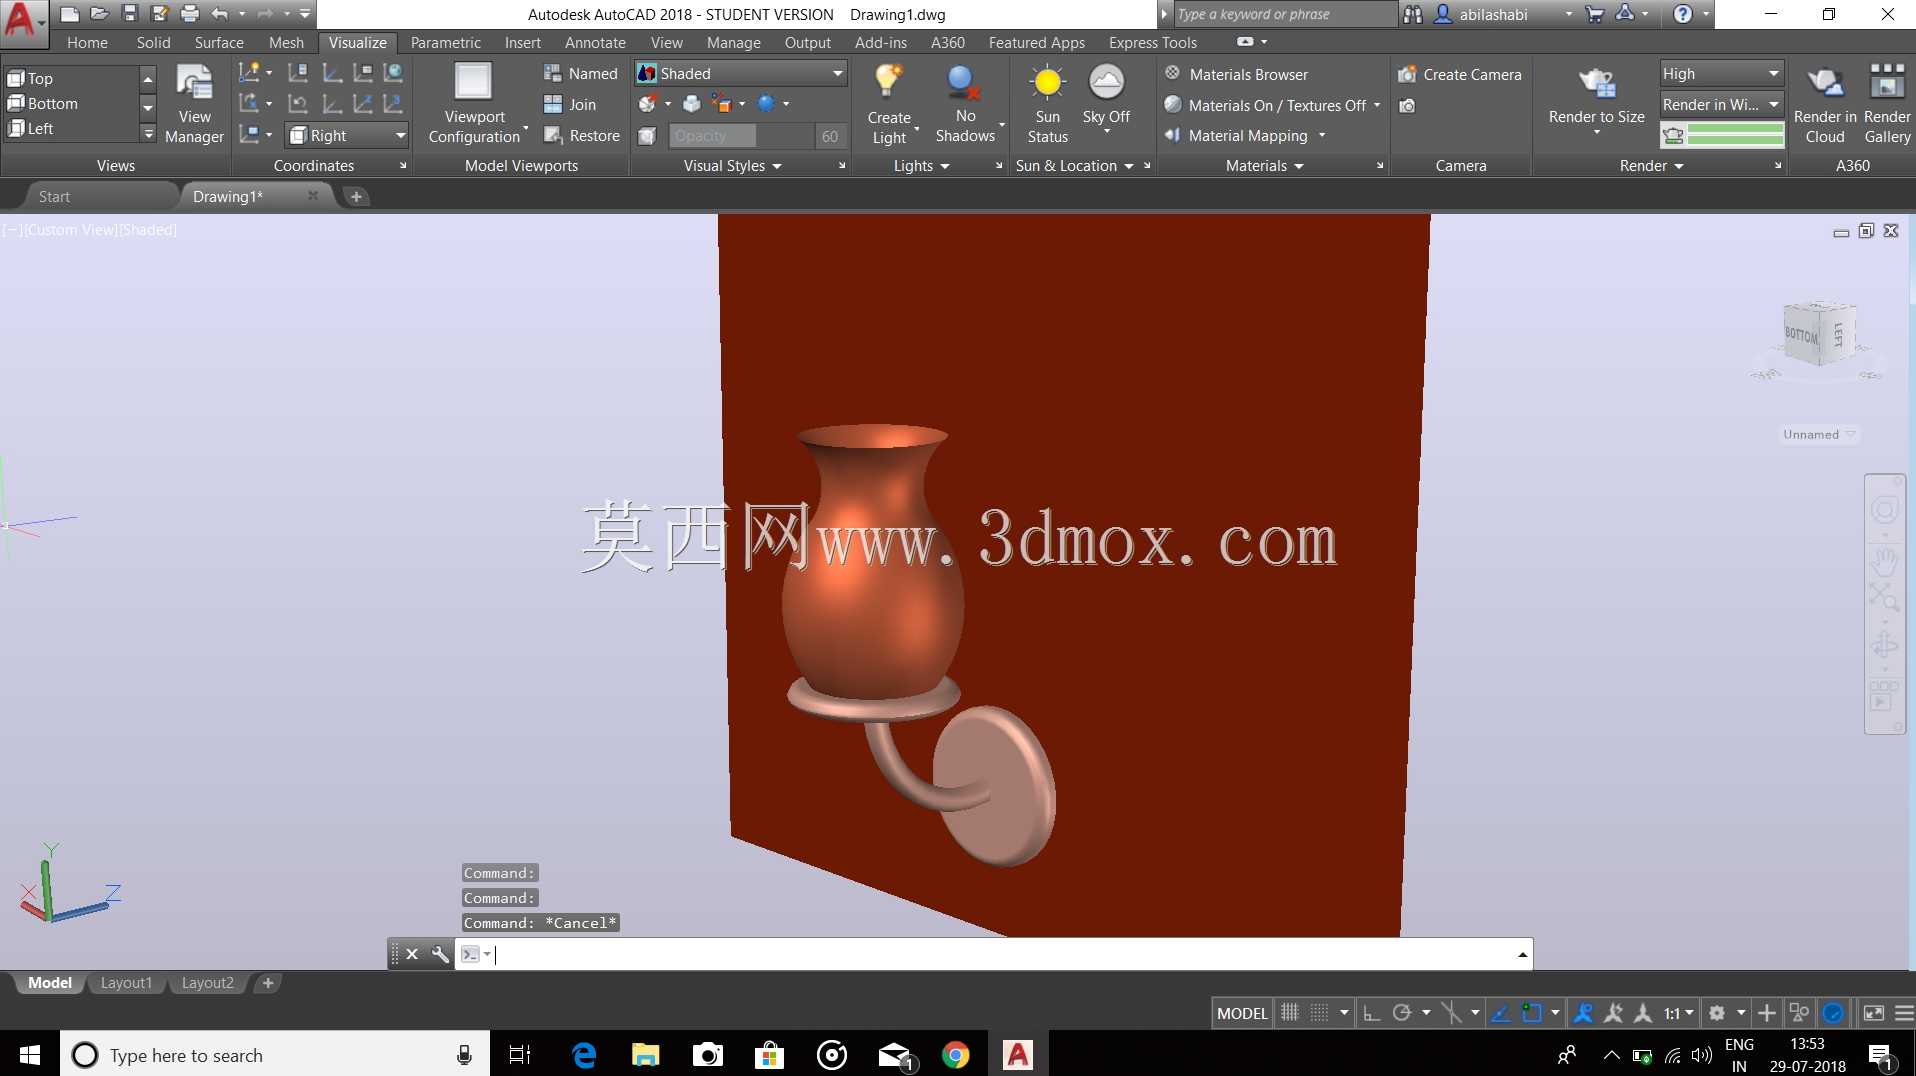Open the Shaded visual style dropdown
The width and height of the screenshot is (1916, 1076).
(x=741, y=73)
